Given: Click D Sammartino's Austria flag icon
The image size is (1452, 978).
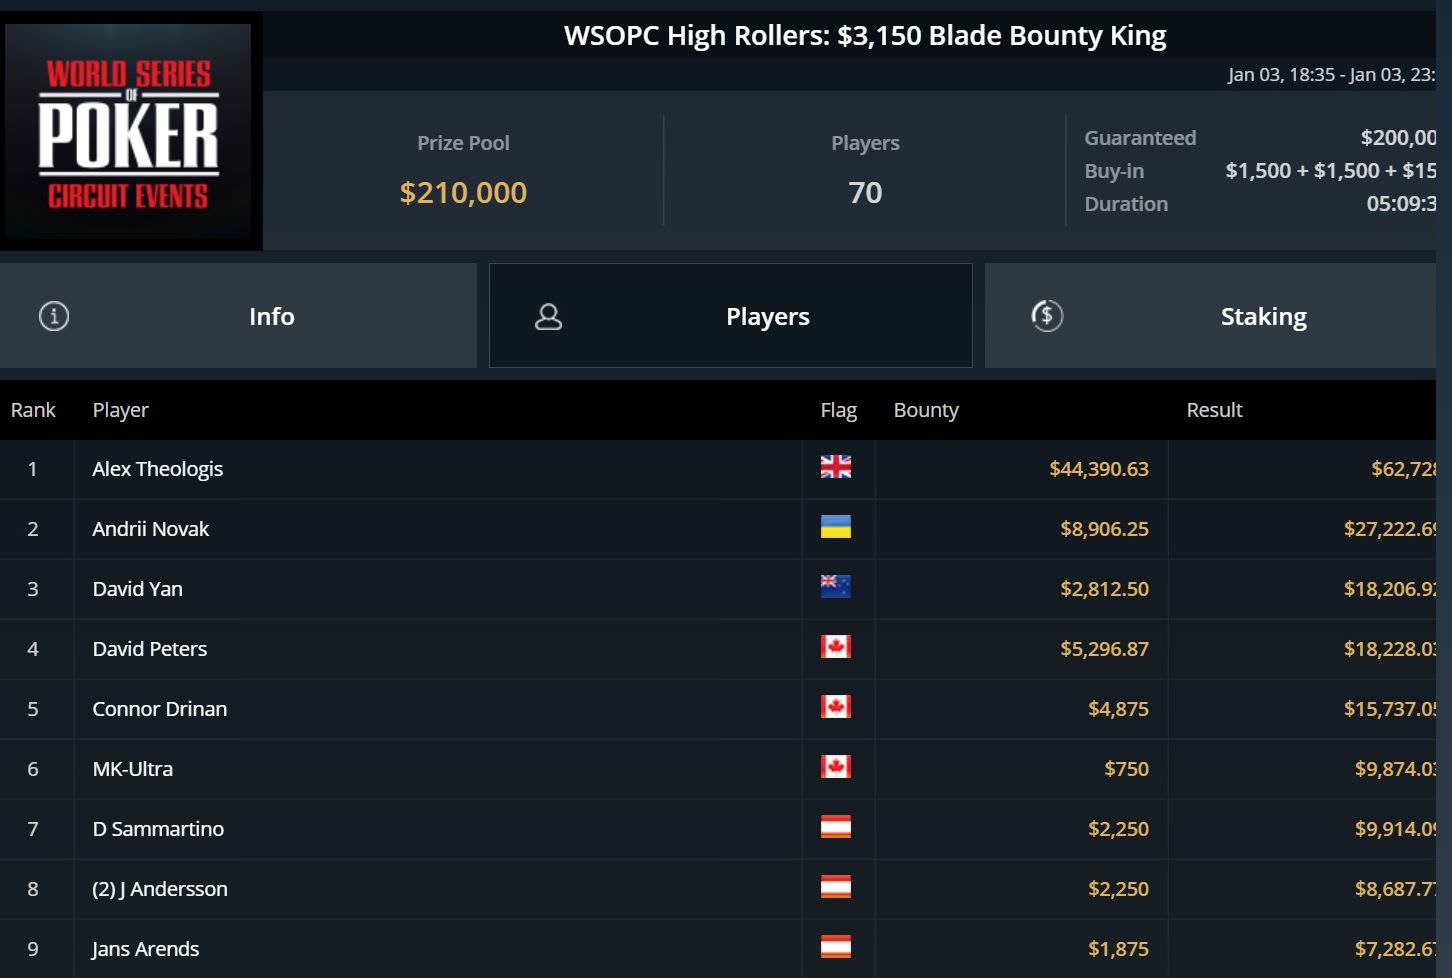Looking at the screenshot, I should [835, 827].
